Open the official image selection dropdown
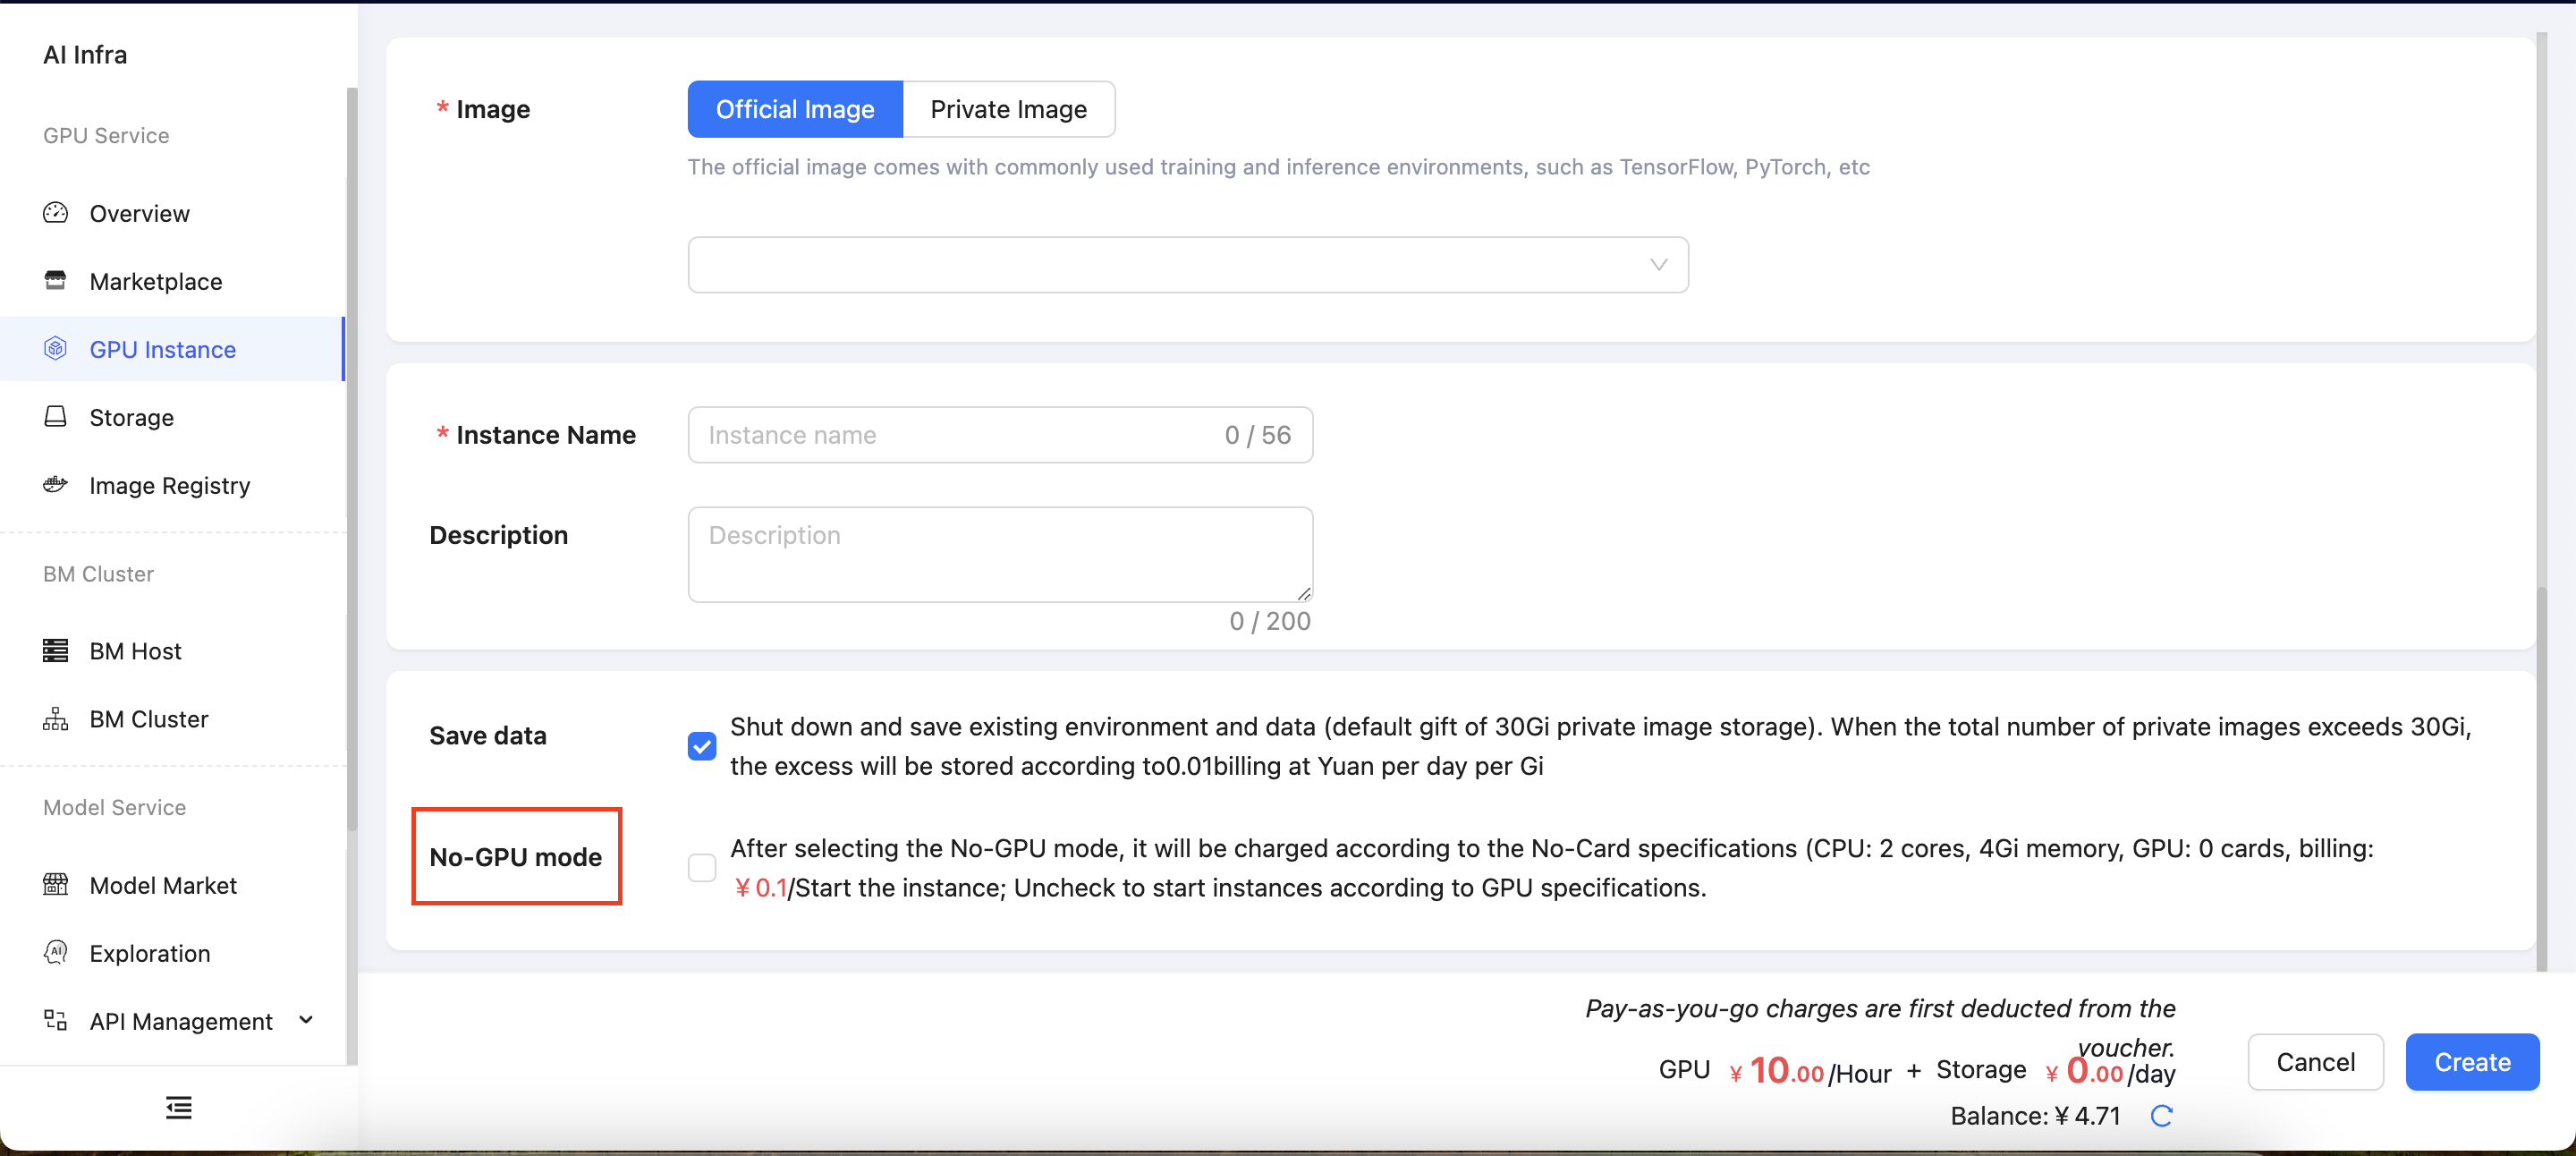2576x1156 pixels. (x=1188, y=265)
